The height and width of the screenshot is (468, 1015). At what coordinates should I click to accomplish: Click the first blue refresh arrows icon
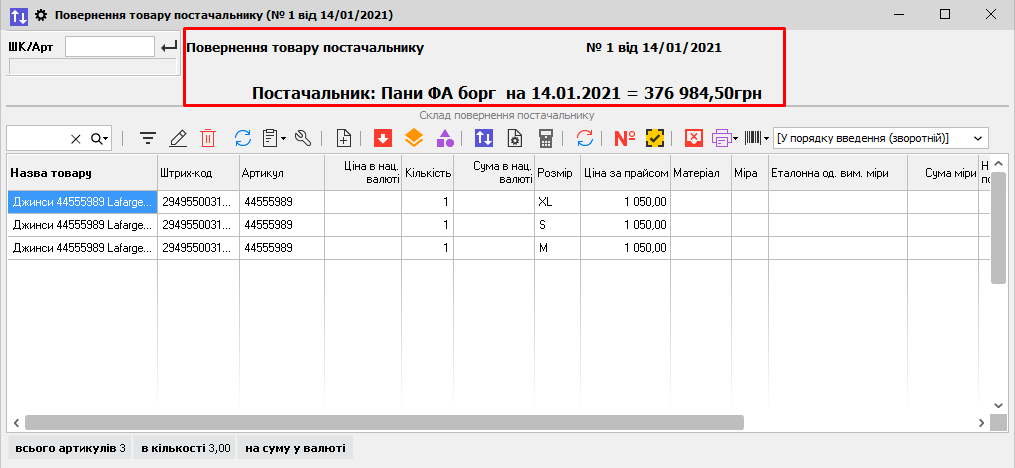(x=243, y=138)
